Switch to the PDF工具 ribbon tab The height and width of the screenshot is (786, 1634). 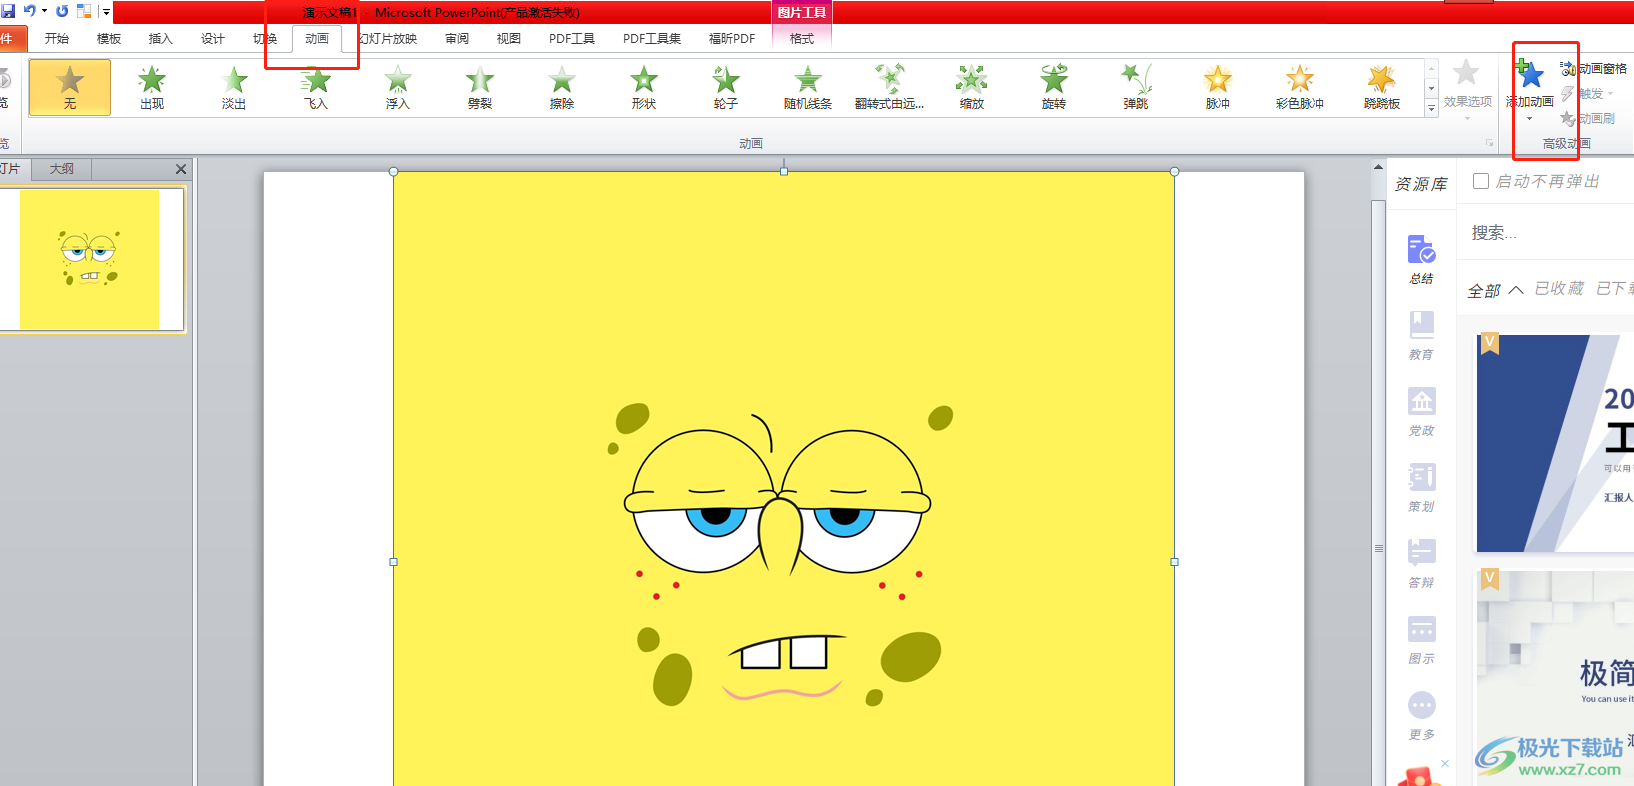pyautogui.click(x=572, y=38)
